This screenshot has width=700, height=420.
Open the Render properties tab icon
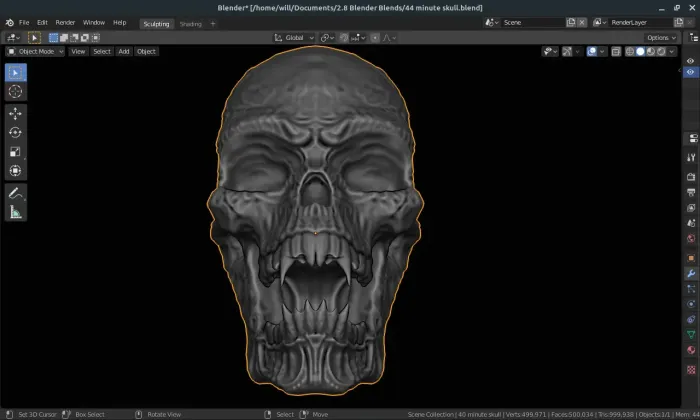tap(690, 176)
